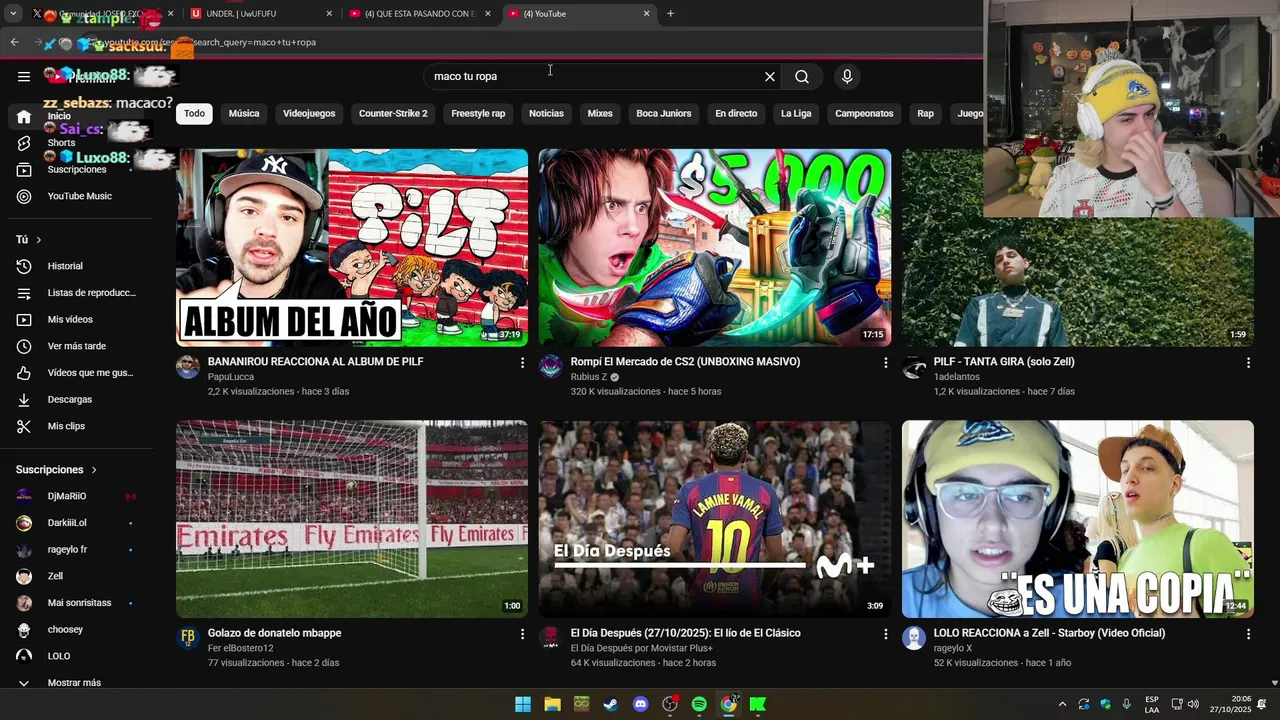This screenshot has width=1280, height=720.
Task: Open File Explorer from taskbar
Action: [x=552, y=704]
